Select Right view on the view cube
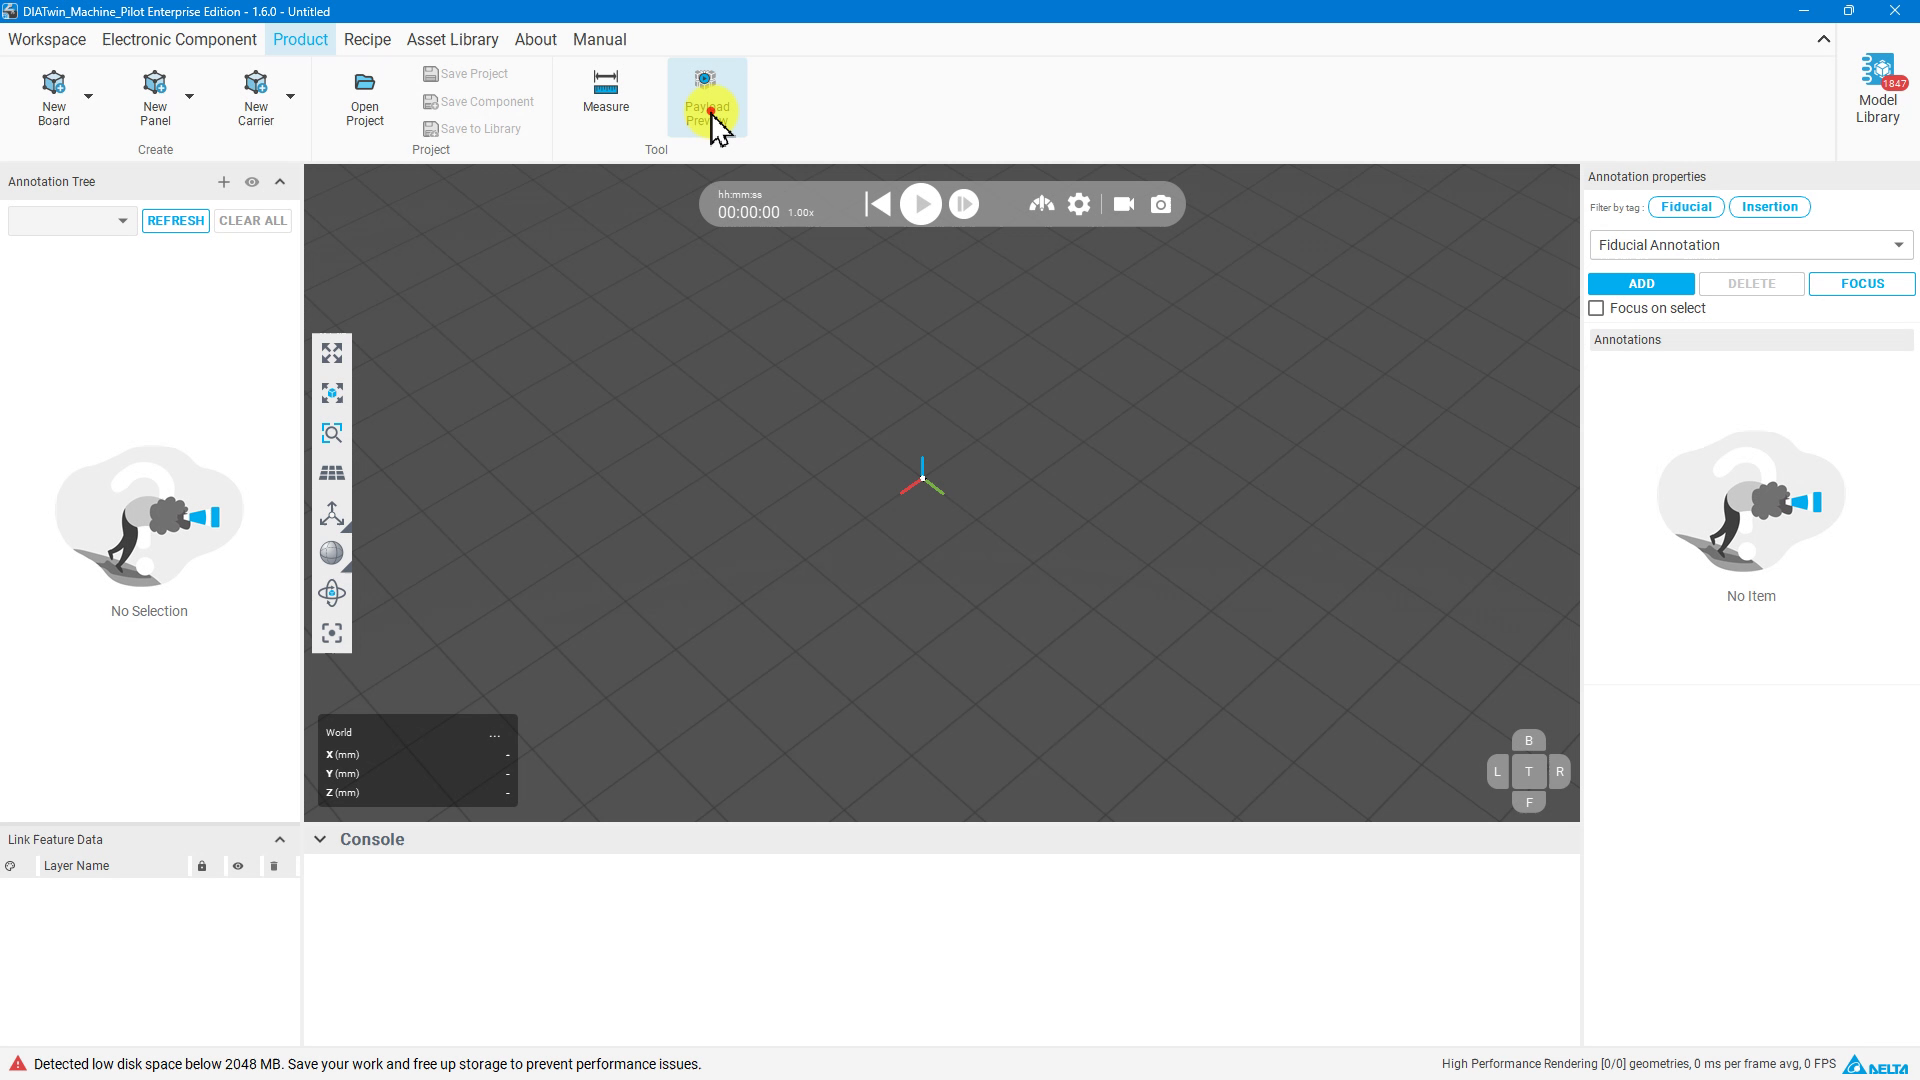 tap(1560, 772)
